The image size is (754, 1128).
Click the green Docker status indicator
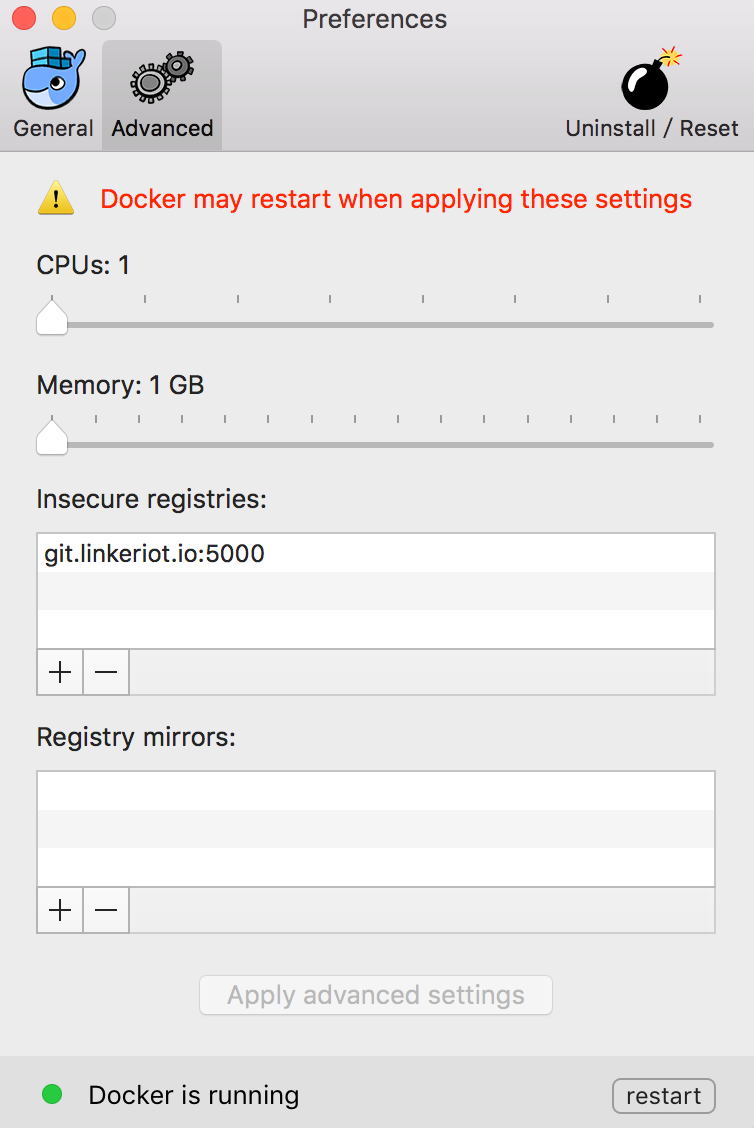tap(52, 1095)
